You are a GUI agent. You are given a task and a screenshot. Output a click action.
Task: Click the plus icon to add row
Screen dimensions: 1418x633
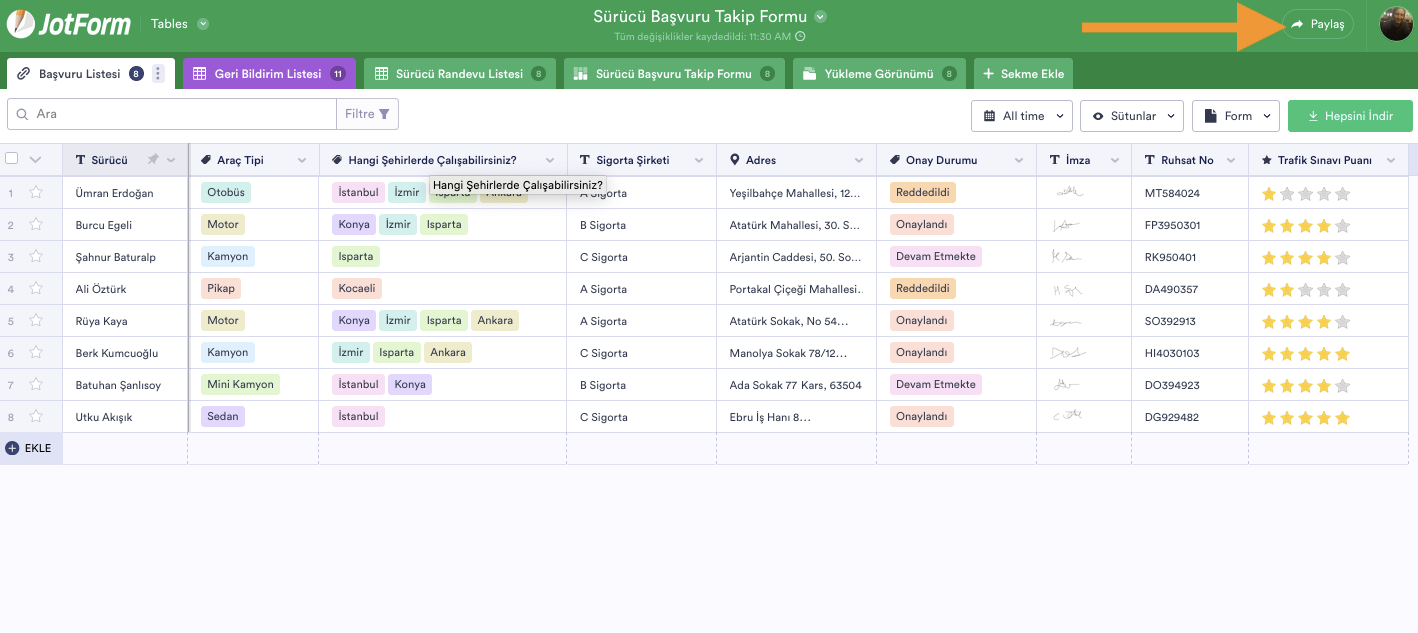[12, 448]
